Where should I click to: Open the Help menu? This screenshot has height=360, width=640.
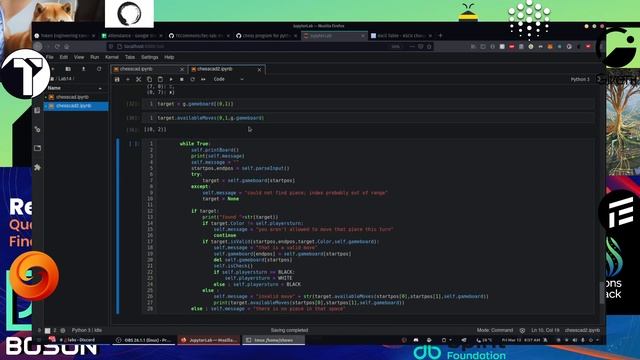pos(169,57)
